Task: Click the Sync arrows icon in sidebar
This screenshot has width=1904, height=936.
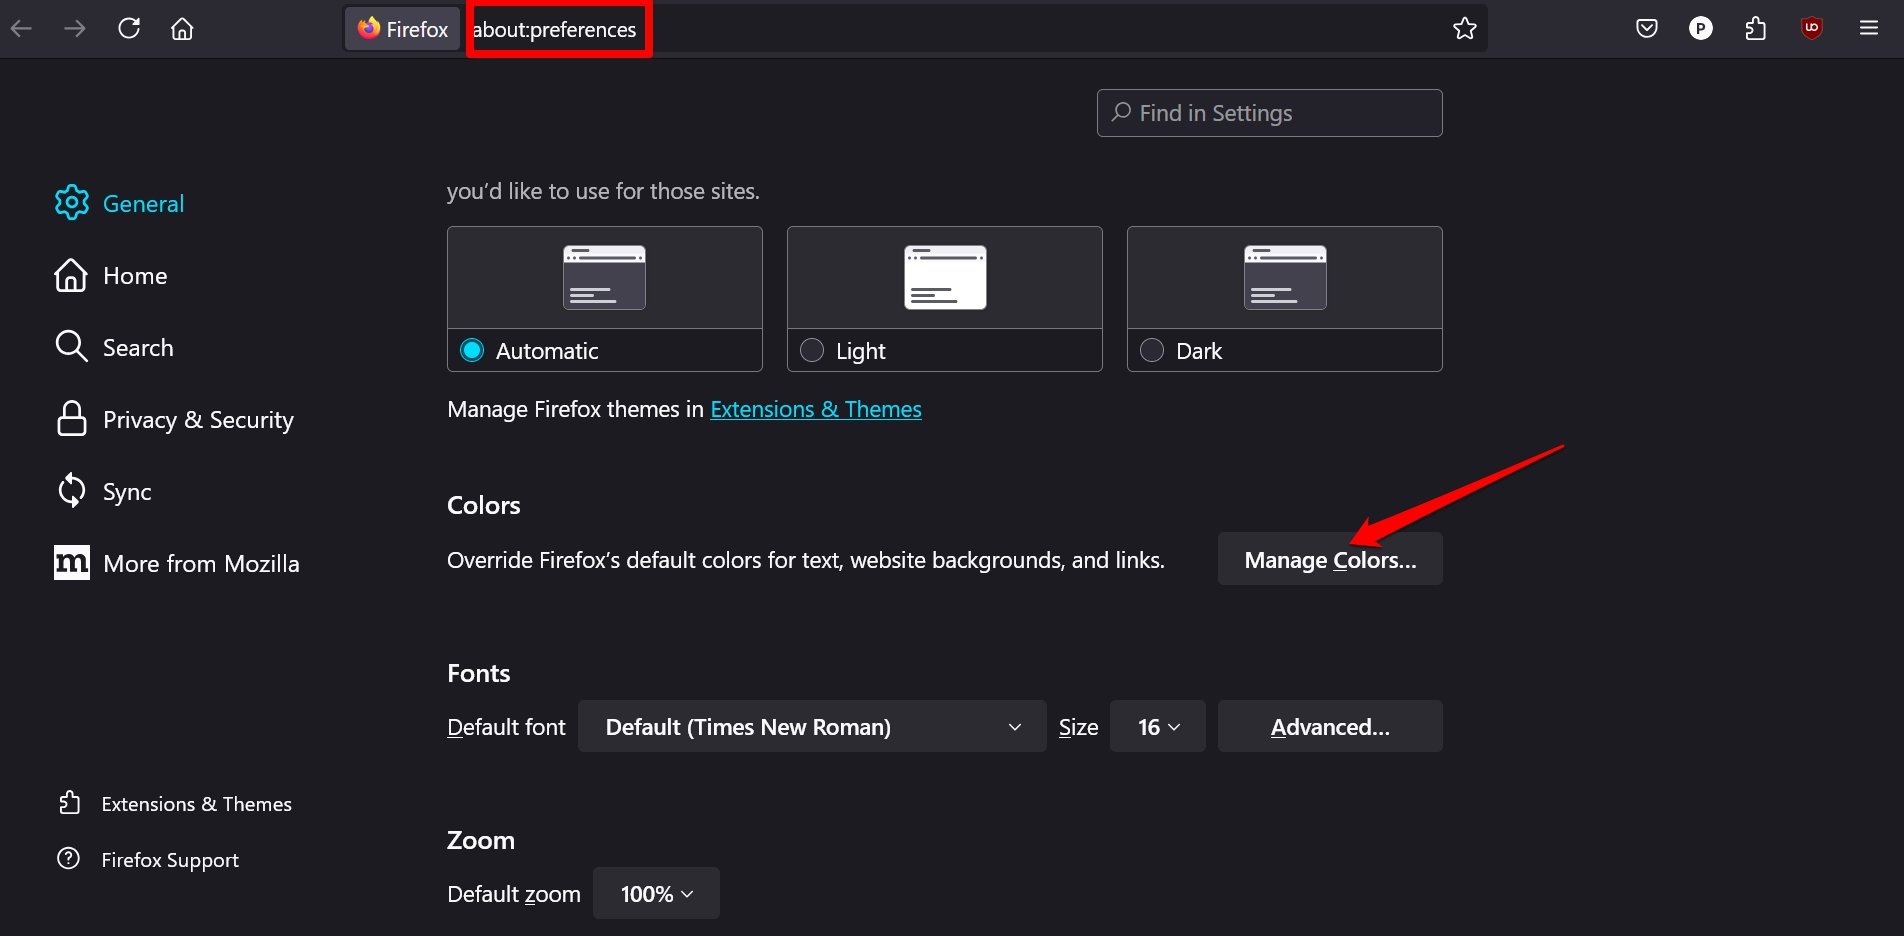Action: [x=71, y=491]
